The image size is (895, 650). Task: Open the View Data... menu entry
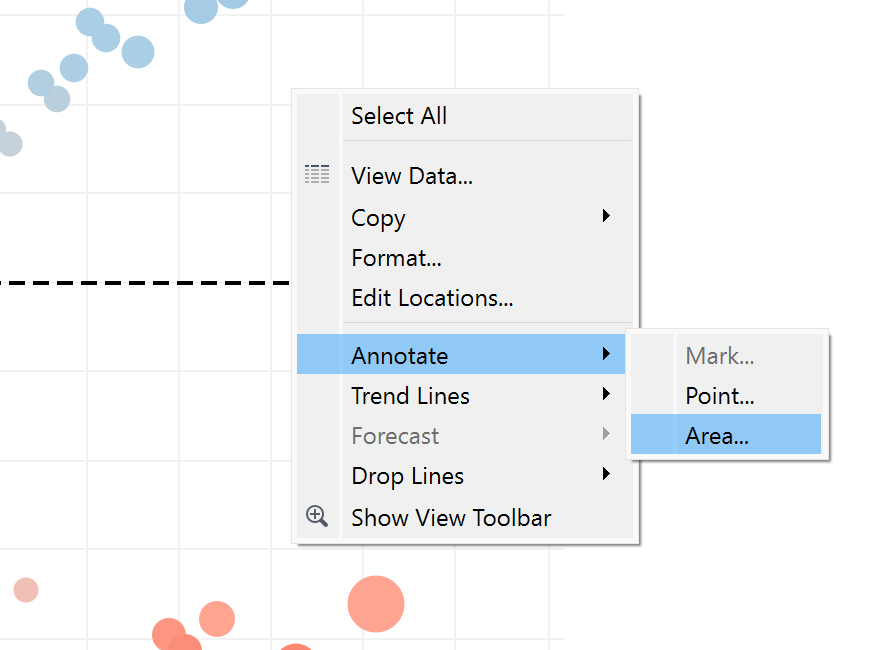click(x=412, y=176)
